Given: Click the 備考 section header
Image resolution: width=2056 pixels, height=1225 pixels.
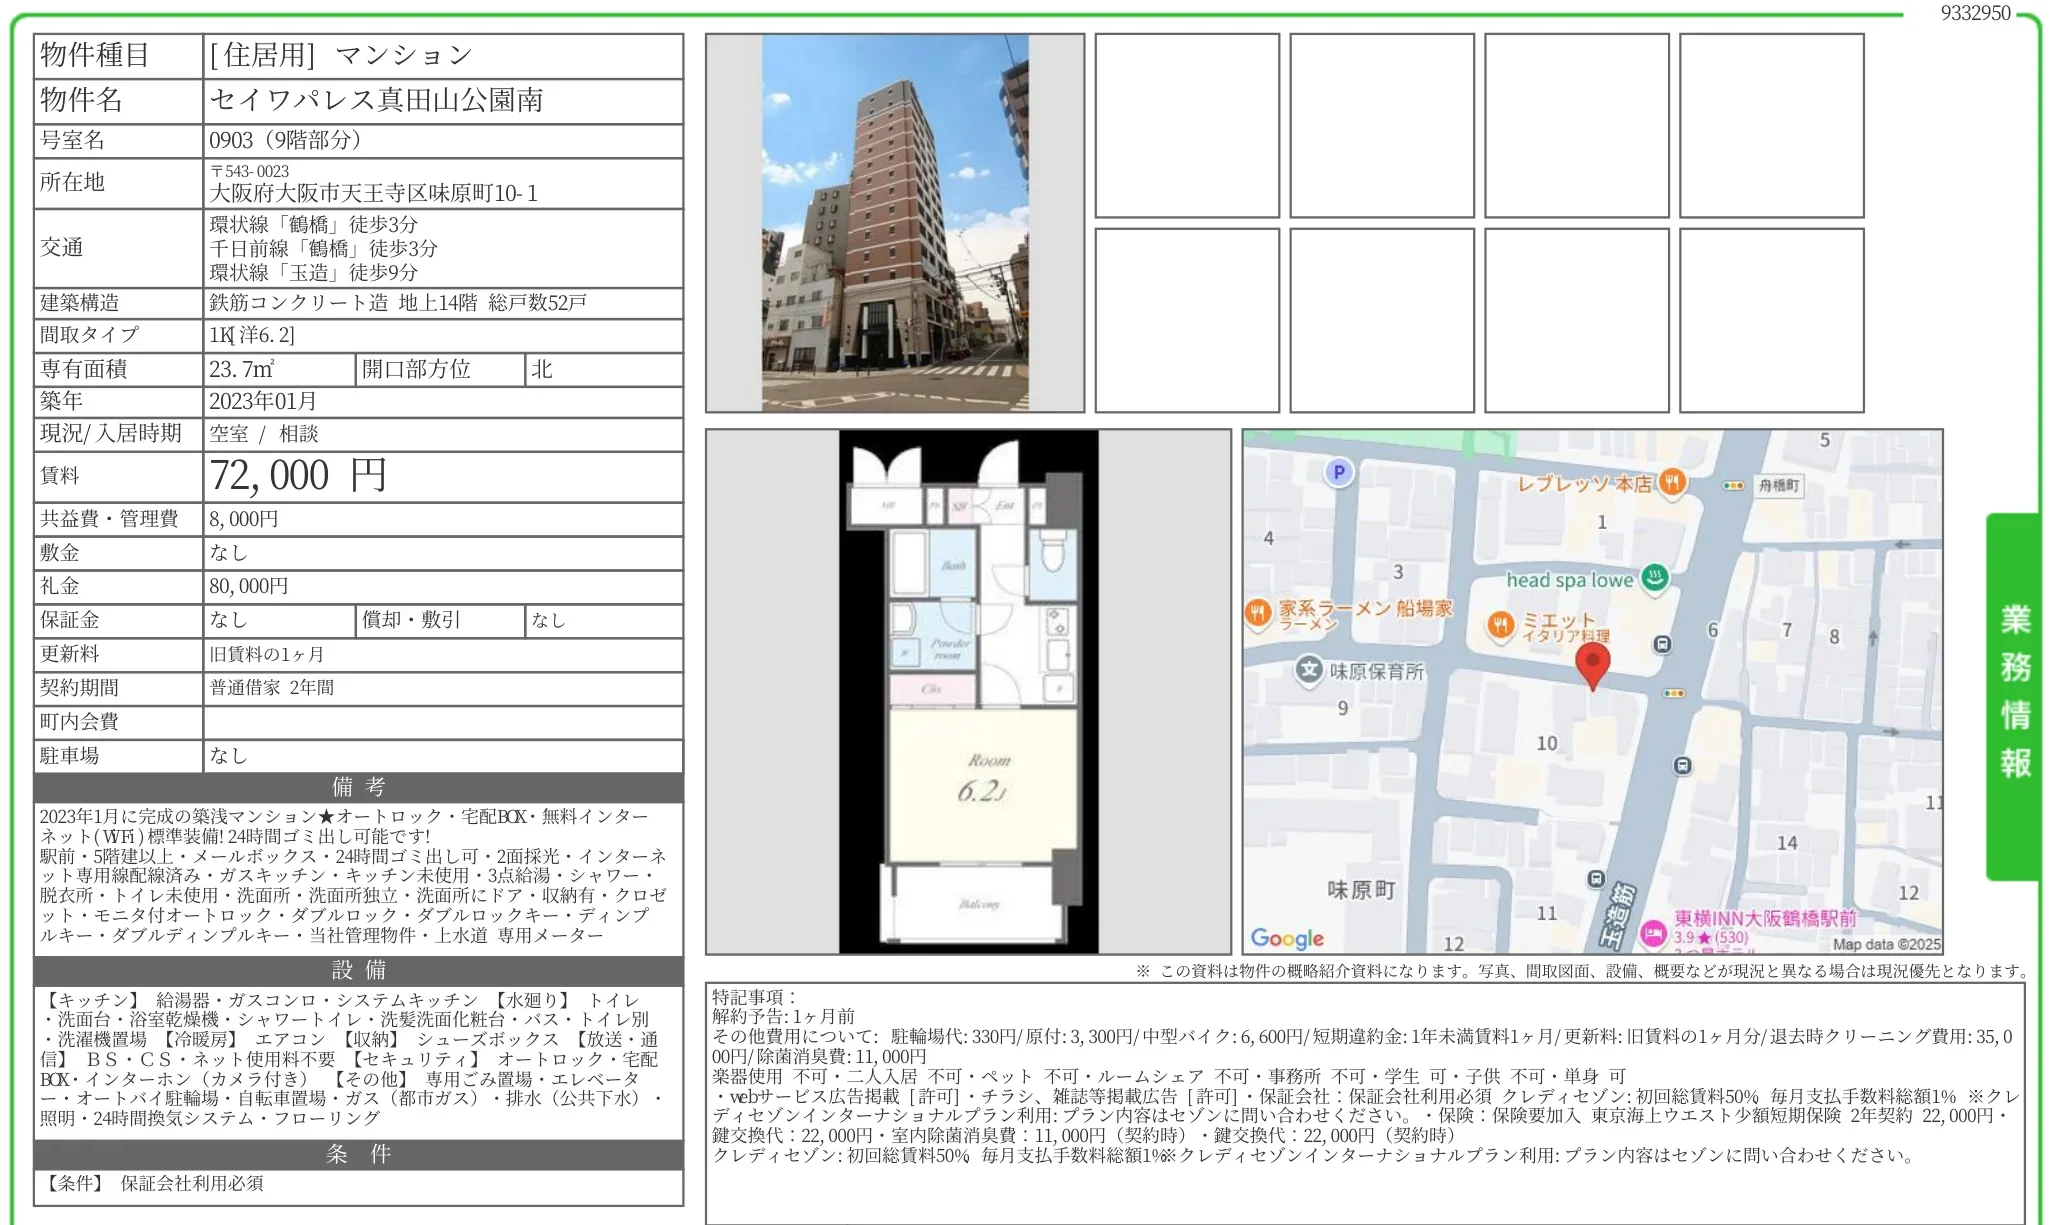Looking at the screenshot, I should click(x=358, y=787).
